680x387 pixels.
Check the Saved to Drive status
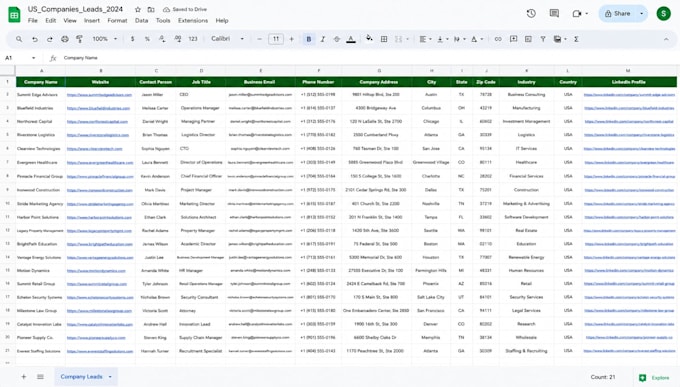pyautogui.click(x=185, y=9)
